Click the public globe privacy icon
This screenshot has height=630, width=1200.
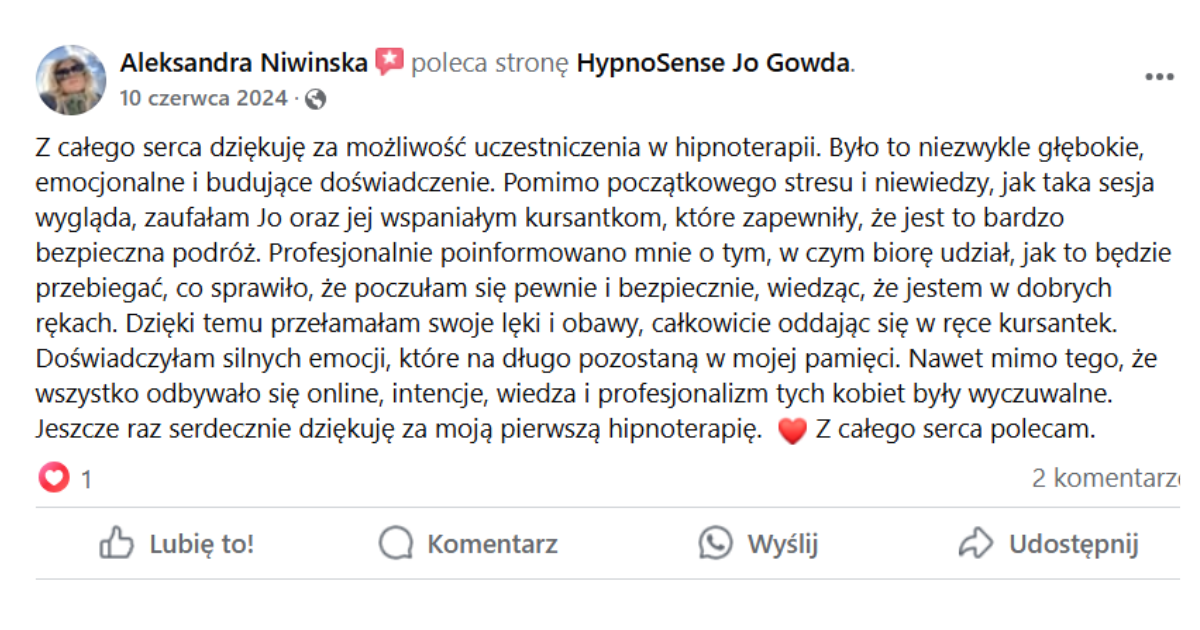[315, 99]
